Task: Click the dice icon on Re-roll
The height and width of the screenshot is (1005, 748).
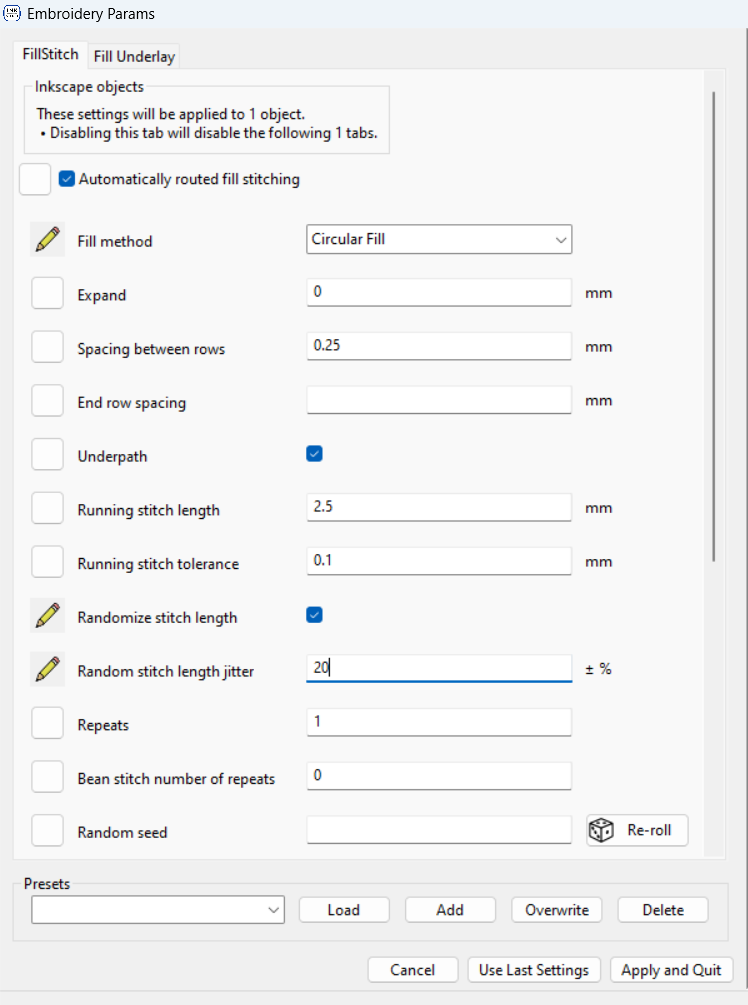Action: [601, 830]
